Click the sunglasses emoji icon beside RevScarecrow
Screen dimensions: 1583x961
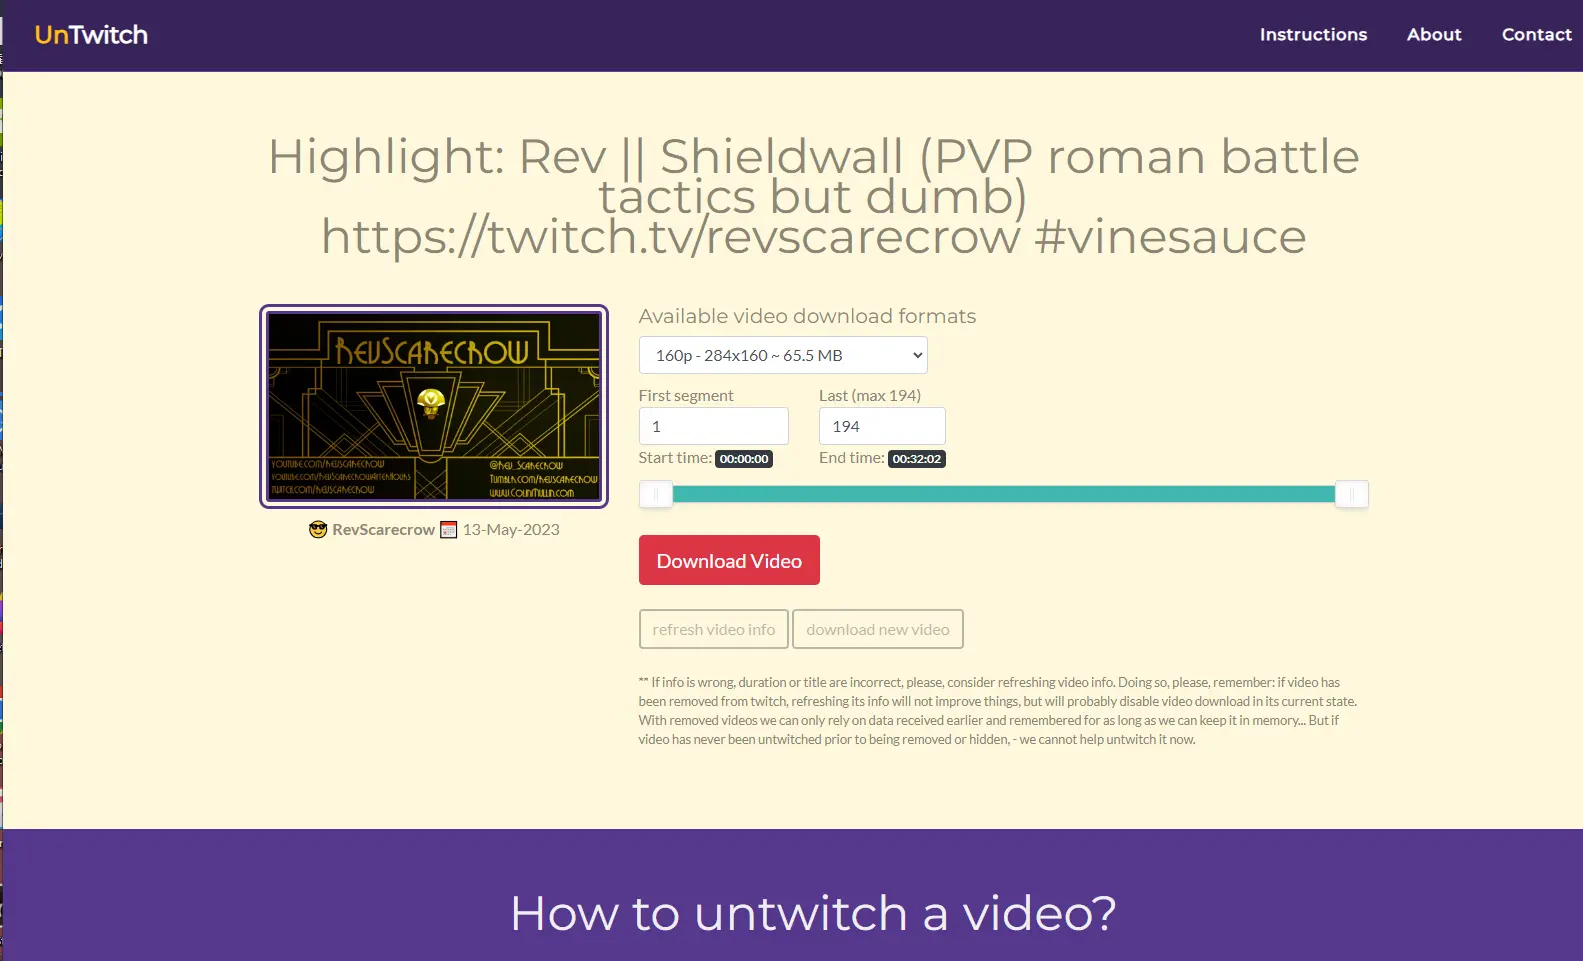pos(318,530)
